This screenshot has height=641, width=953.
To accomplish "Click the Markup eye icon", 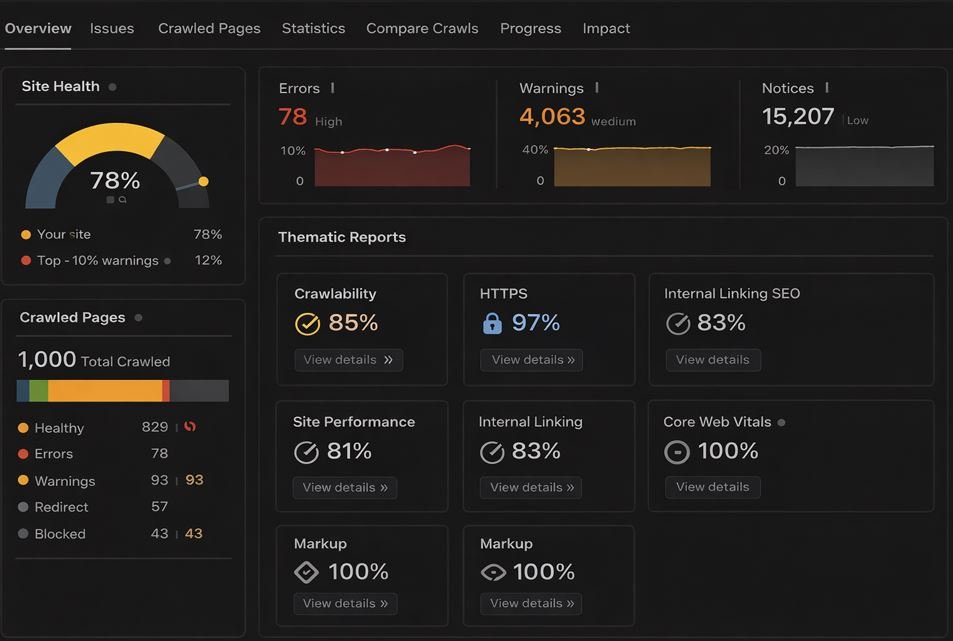I will 493,572.
